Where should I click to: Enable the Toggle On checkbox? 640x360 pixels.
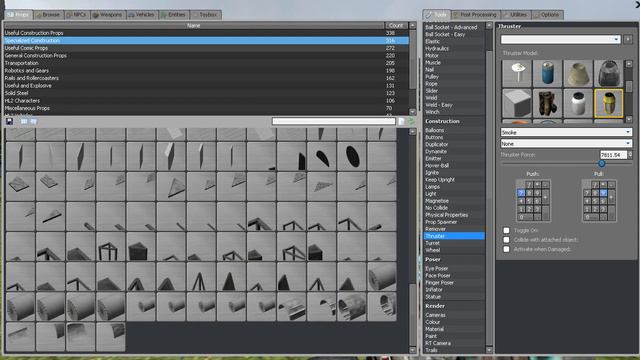point(507,230)
